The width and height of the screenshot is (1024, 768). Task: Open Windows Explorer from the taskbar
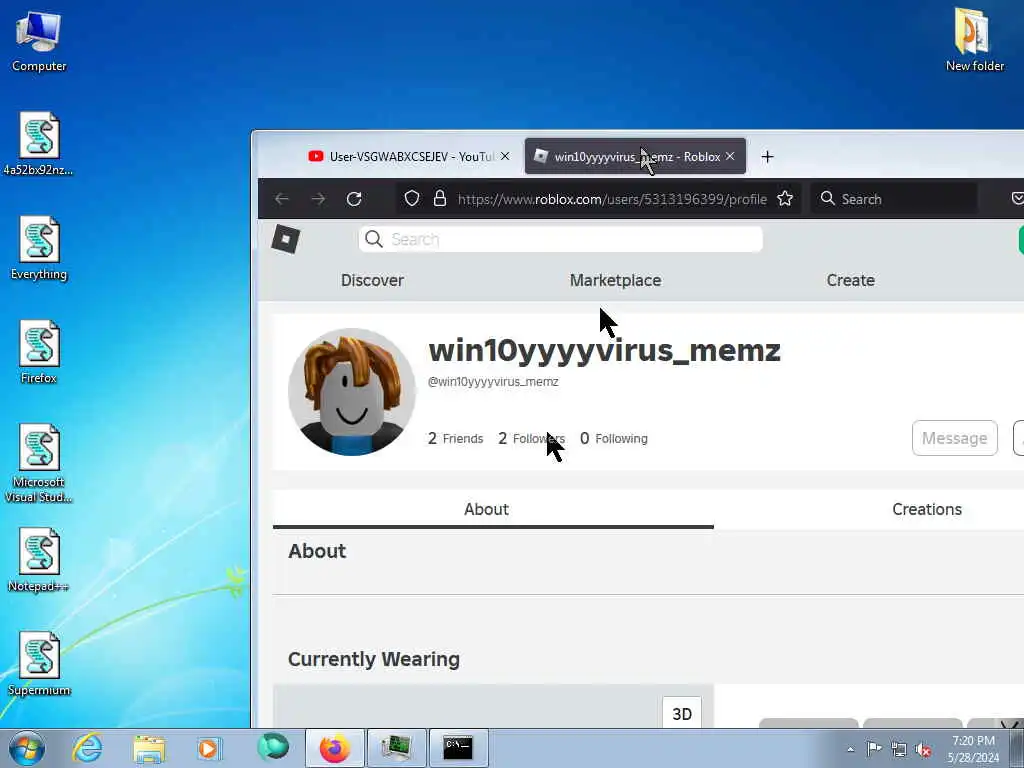tap(149, 748)
